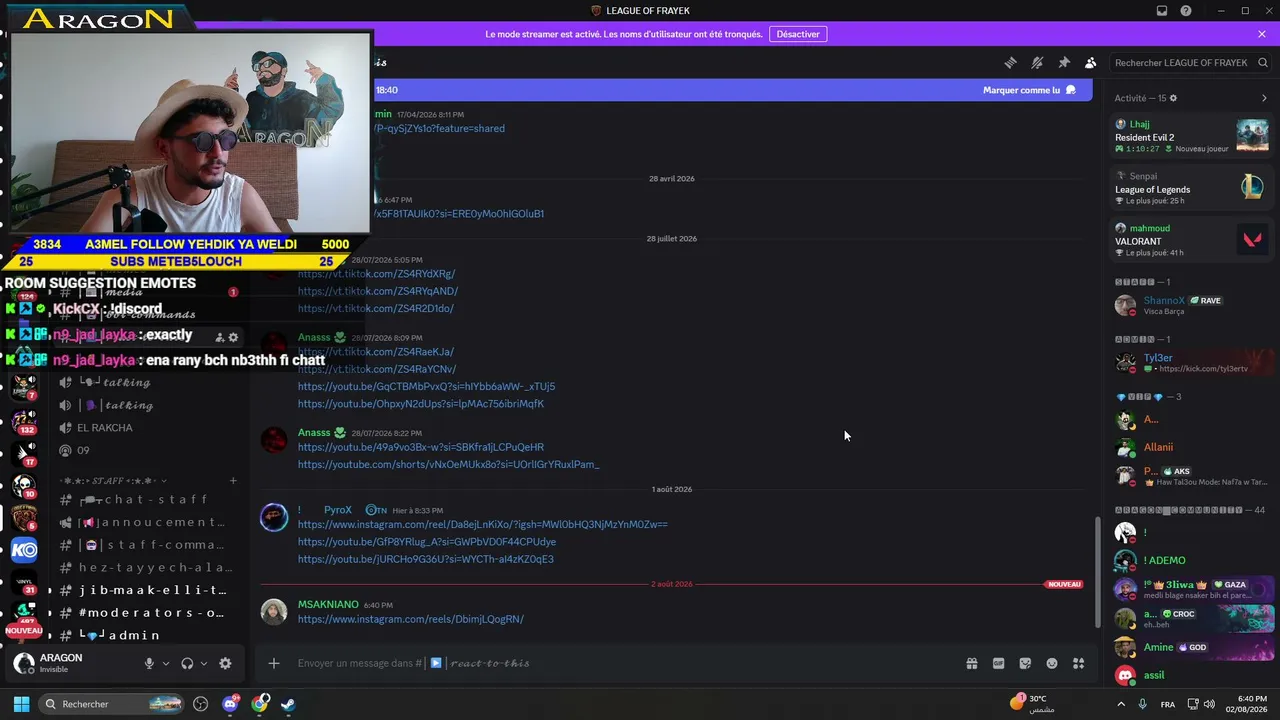The image size is (1280, 720).
Task: Toggle channel notification mute bell
Action: tap(1037, 62)
